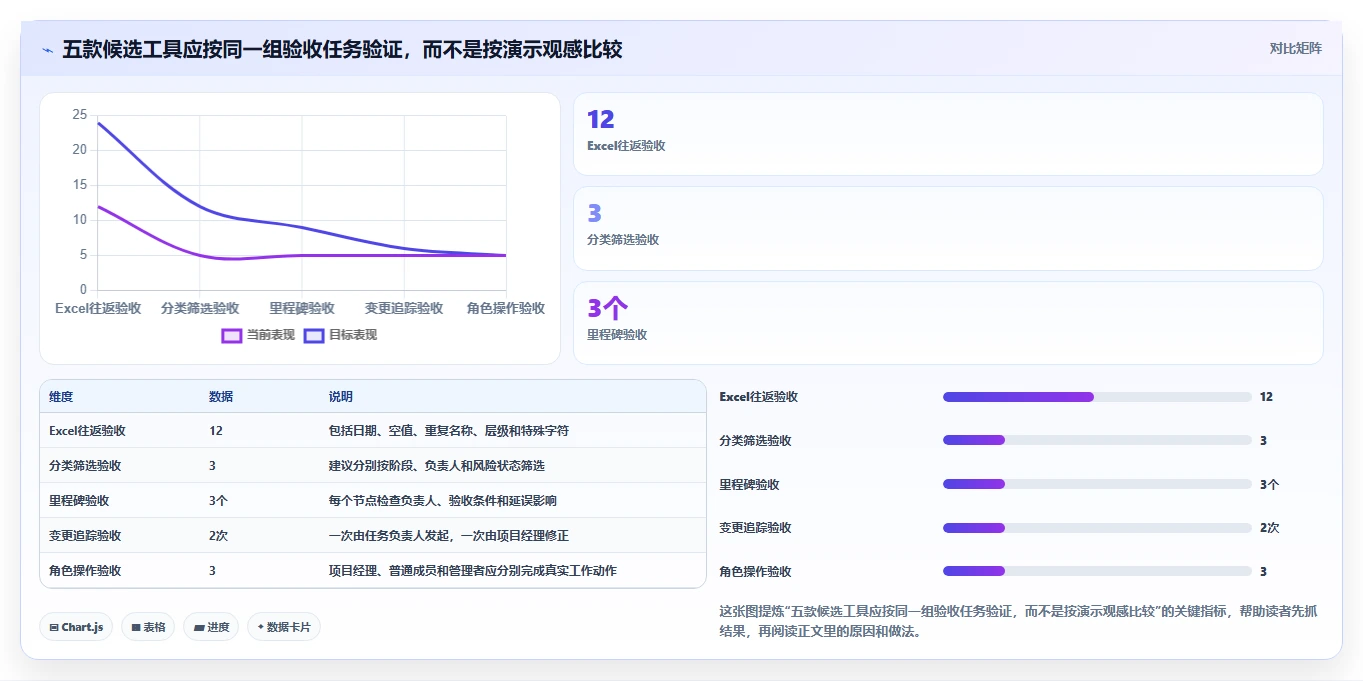Click the 角色操作验收 table row cell
This screenshot has width=1363, height=681.
(x=85, y=571)
